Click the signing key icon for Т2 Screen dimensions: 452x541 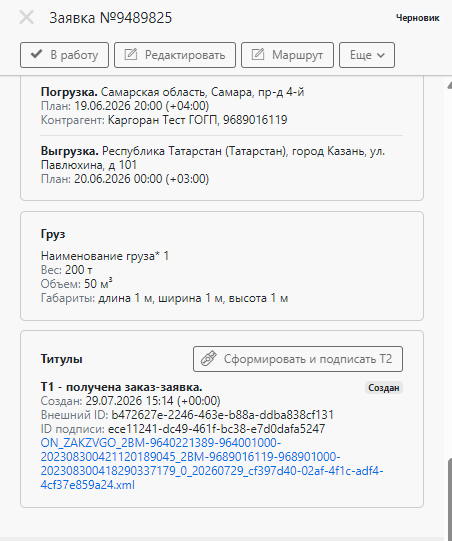(209, 359)
